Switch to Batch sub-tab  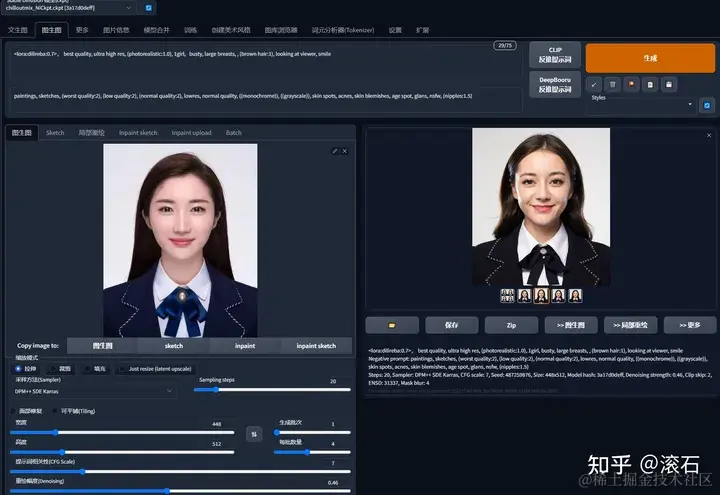(234, 133)
